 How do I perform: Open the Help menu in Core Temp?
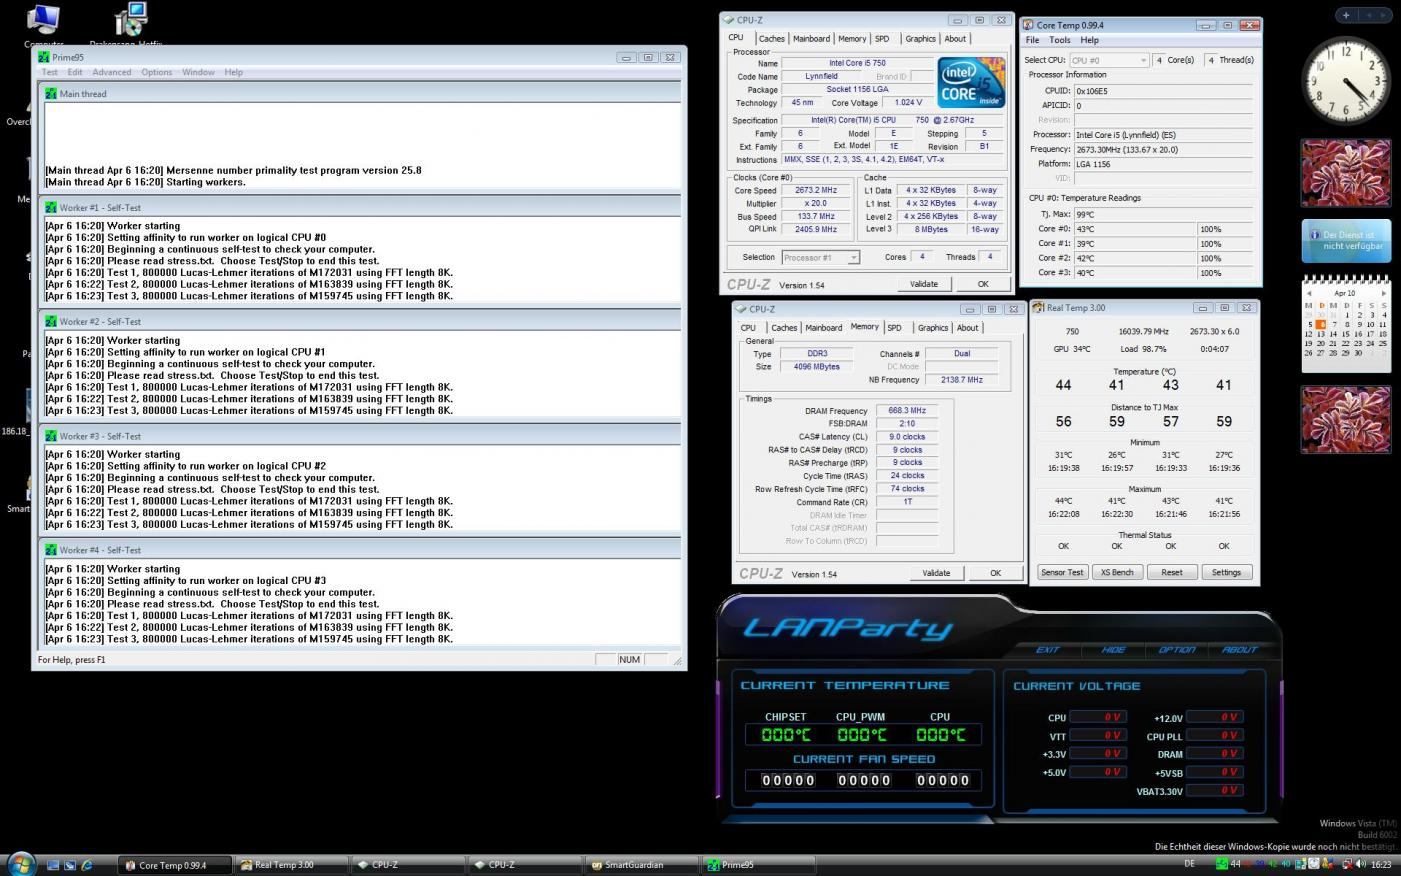click(x=1089, y=40)
